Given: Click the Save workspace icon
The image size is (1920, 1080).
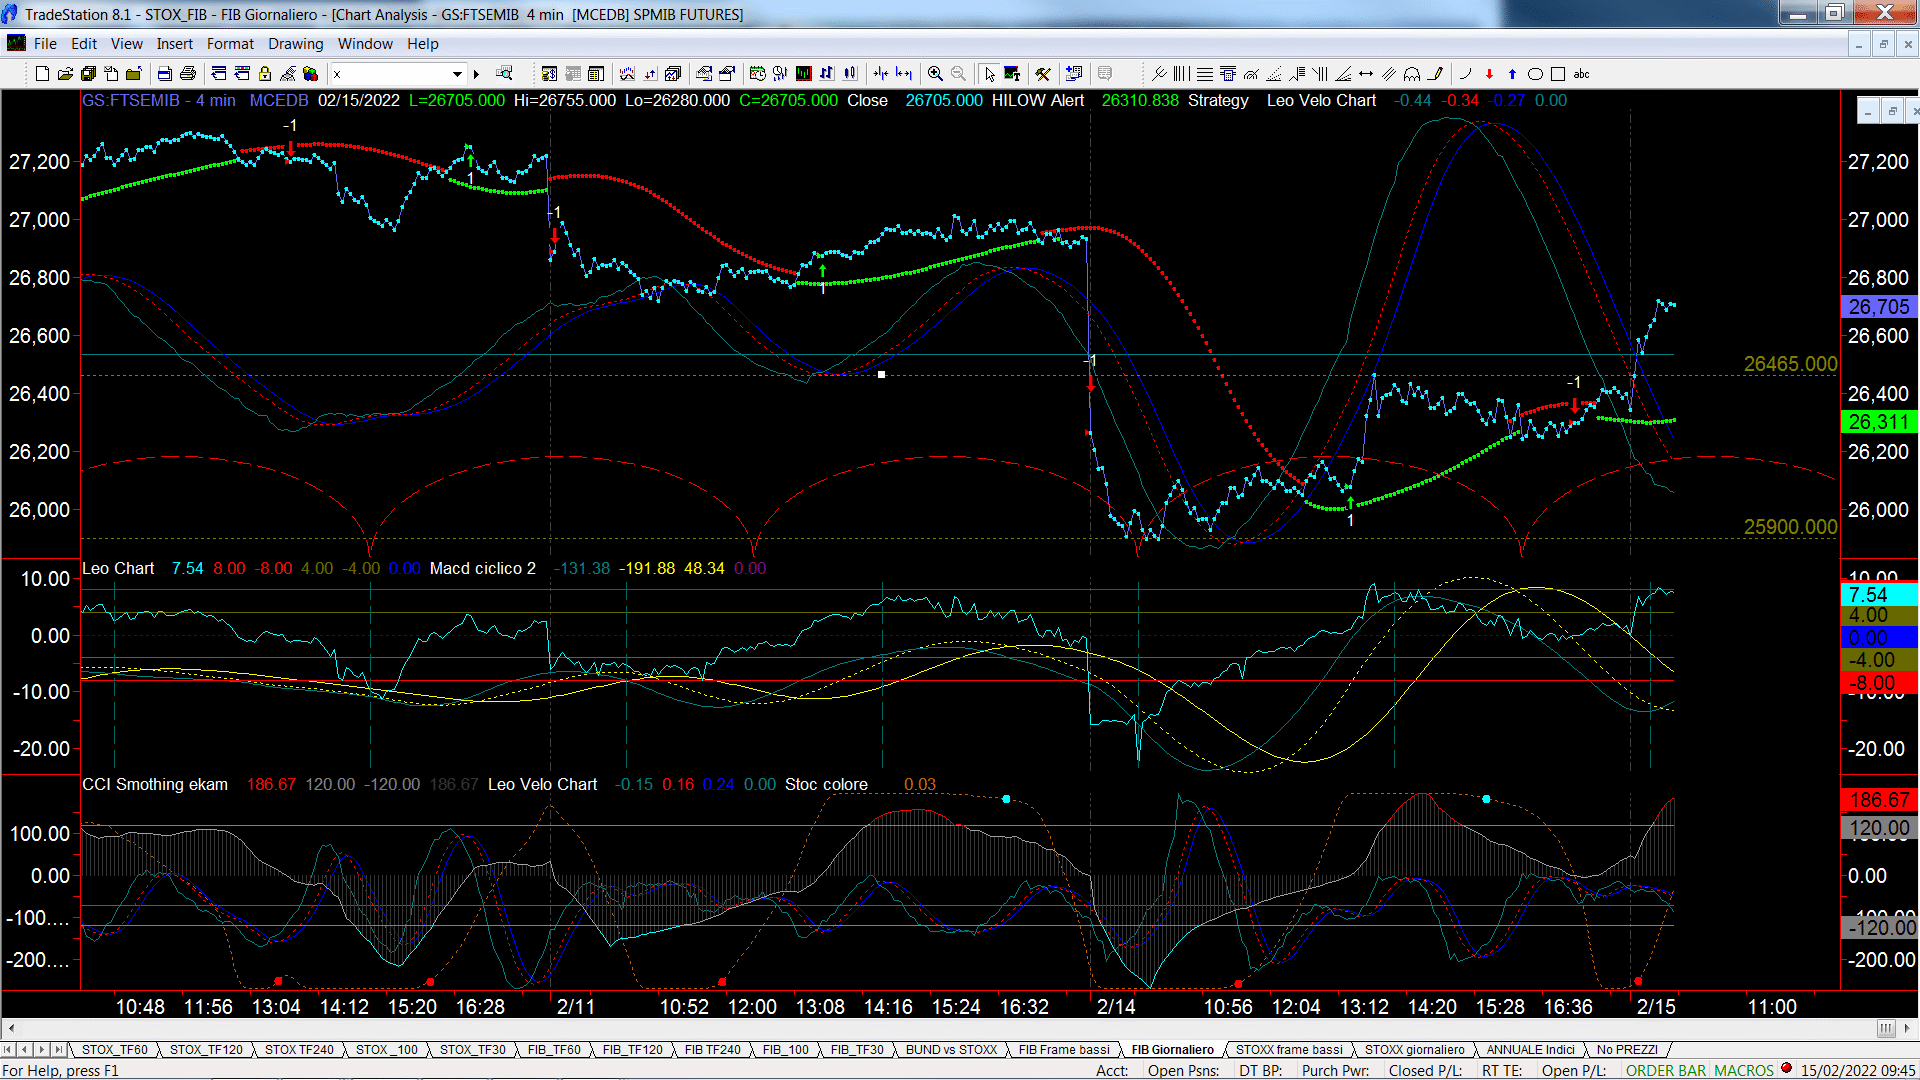Looking at the screenshot, I should [x=88, y=74].
